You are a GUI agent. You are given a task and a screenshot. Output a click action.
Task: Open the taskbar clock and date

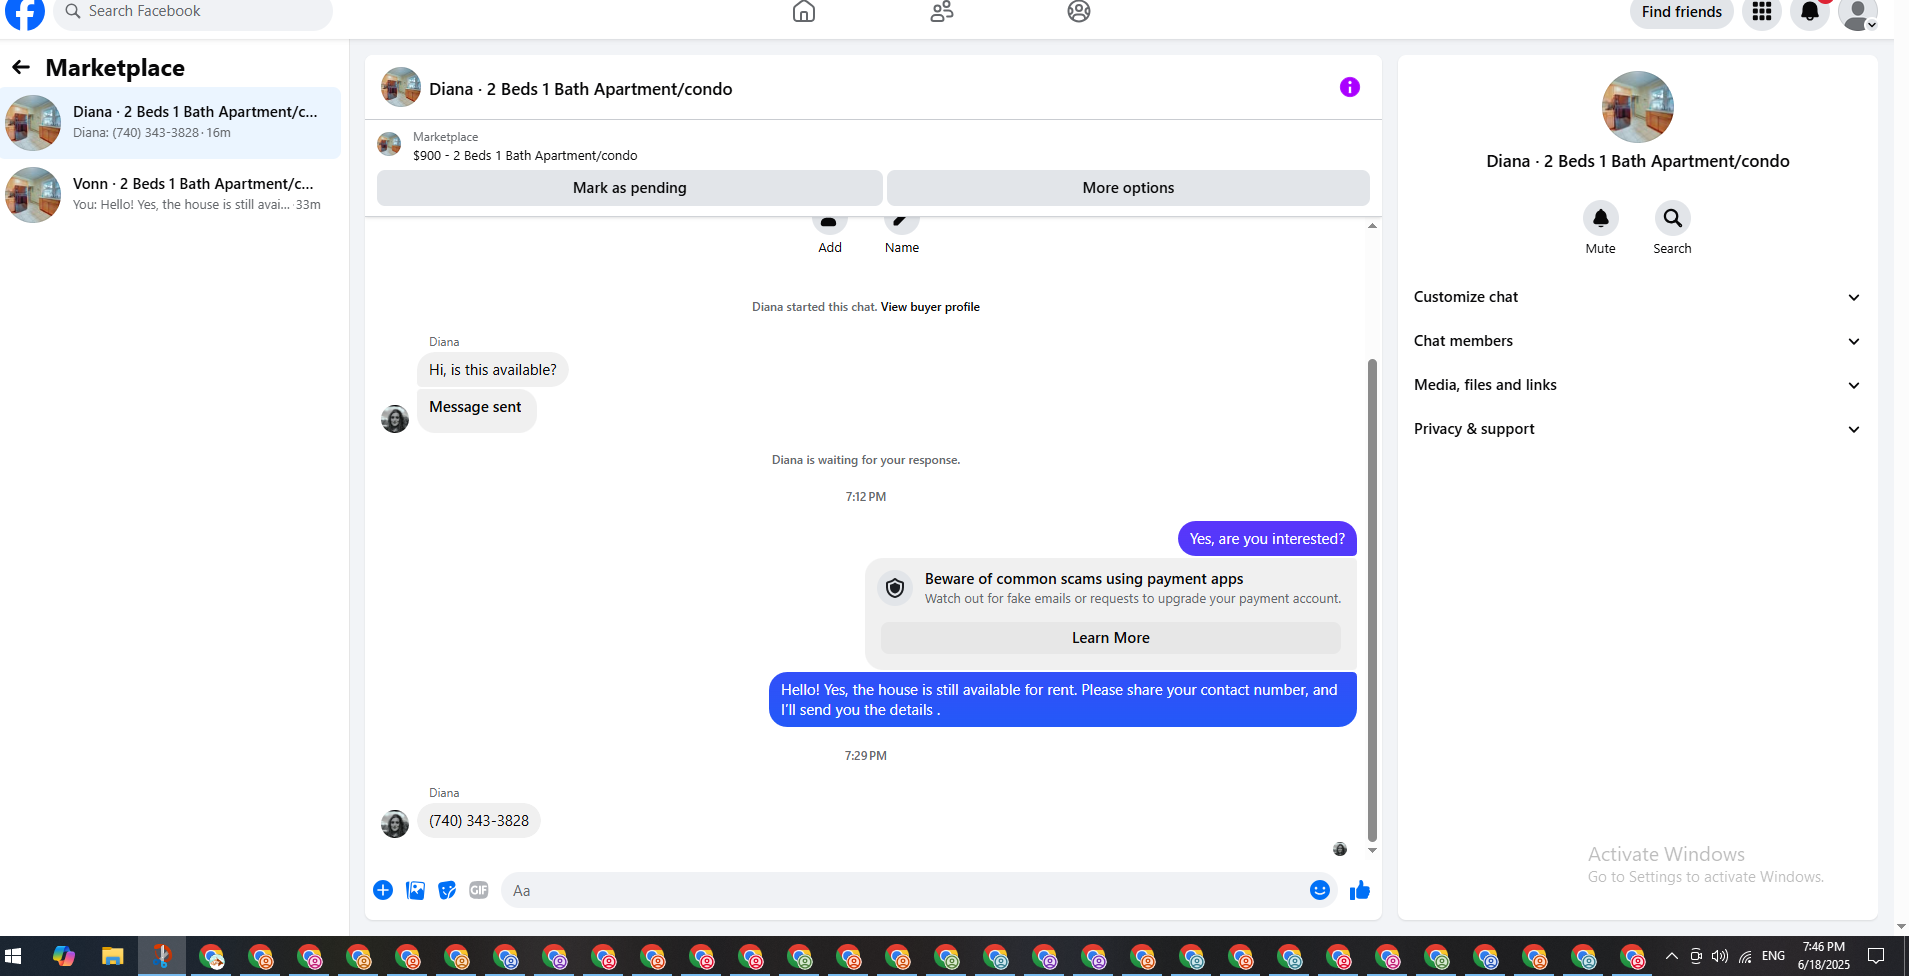tap(1824, 956)
